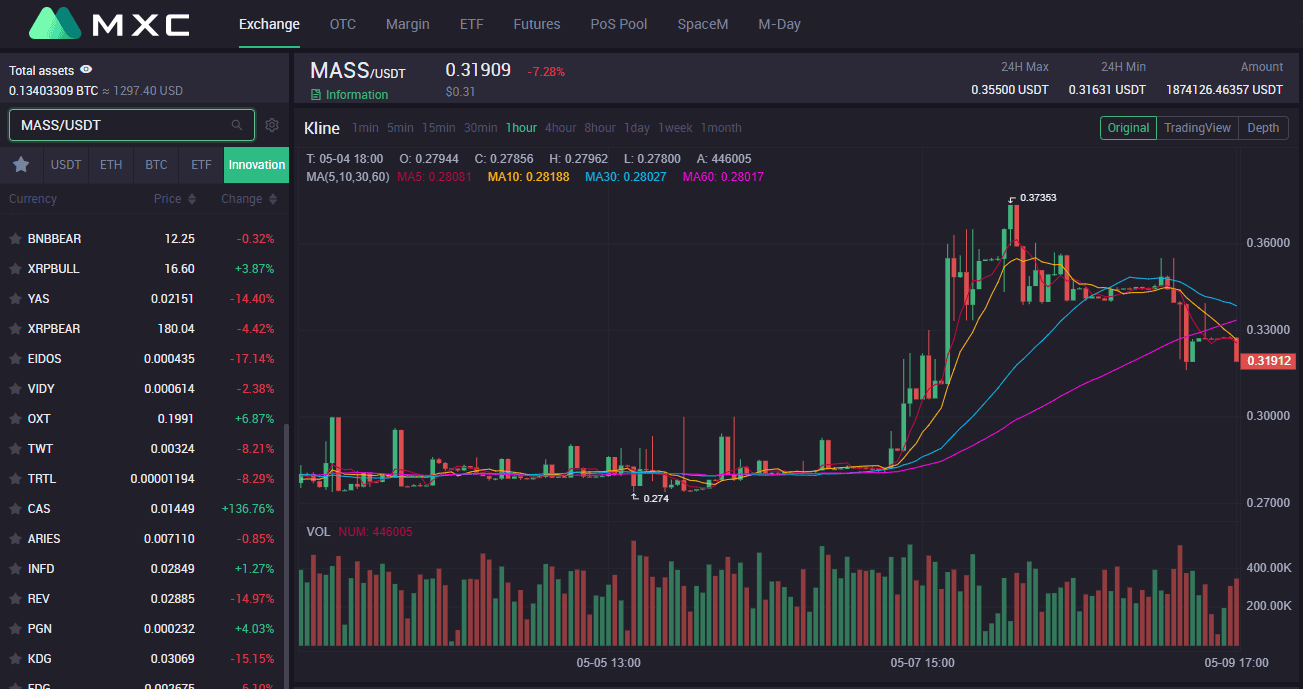Set Kline interval to 1day
The image size is (1303, 689).
click(x=637, y=128)
